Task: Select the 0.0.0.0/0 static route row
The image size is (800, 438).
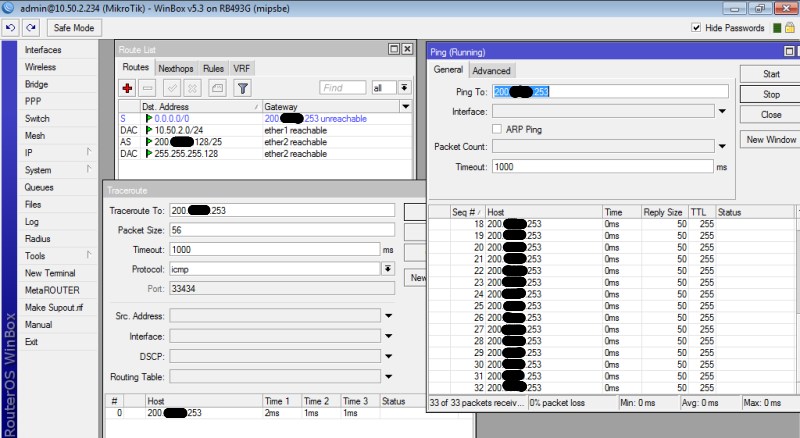Action: tap(265, 118)
